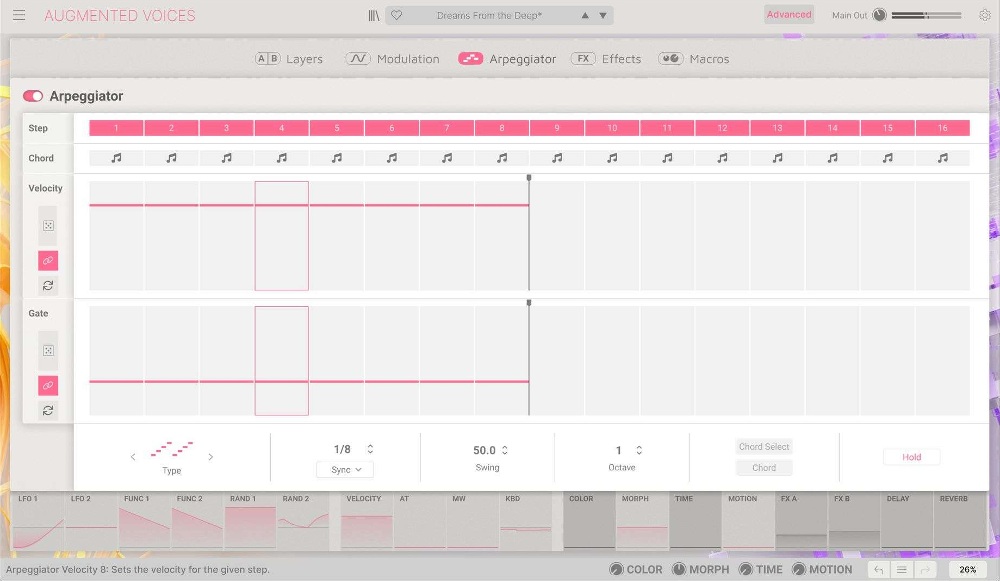1000x581 pixels.
Task: Favorite the preset using the heart icon
Action: click(x=397, y=14)
